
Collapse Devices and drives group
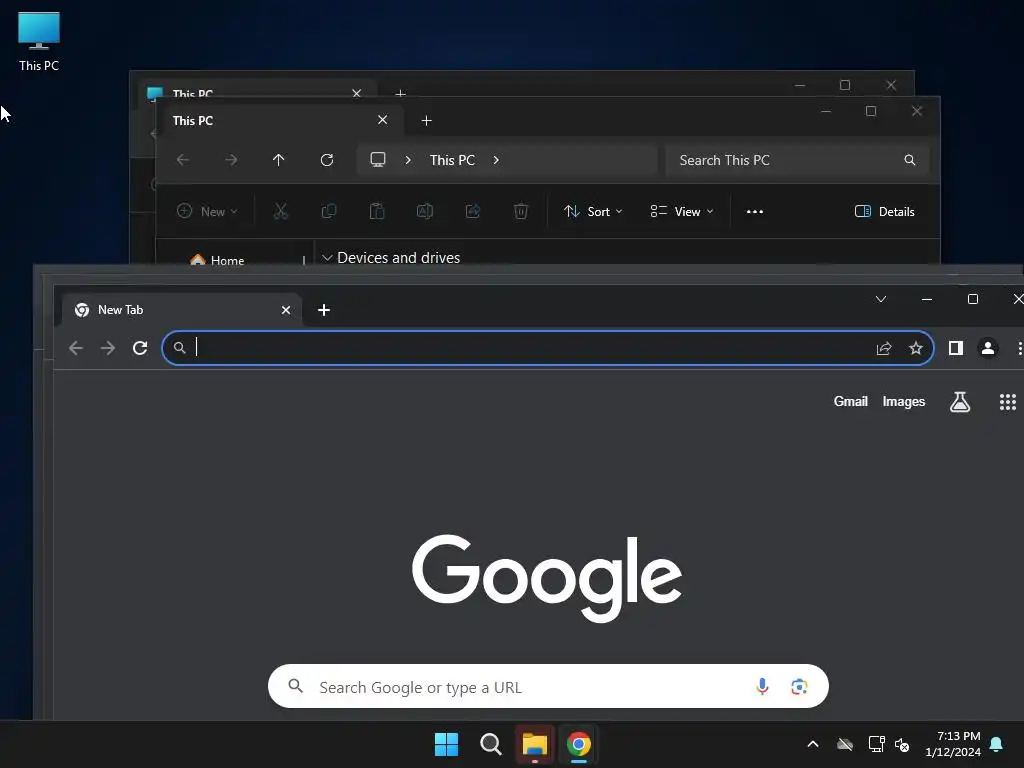click(327, 258)
